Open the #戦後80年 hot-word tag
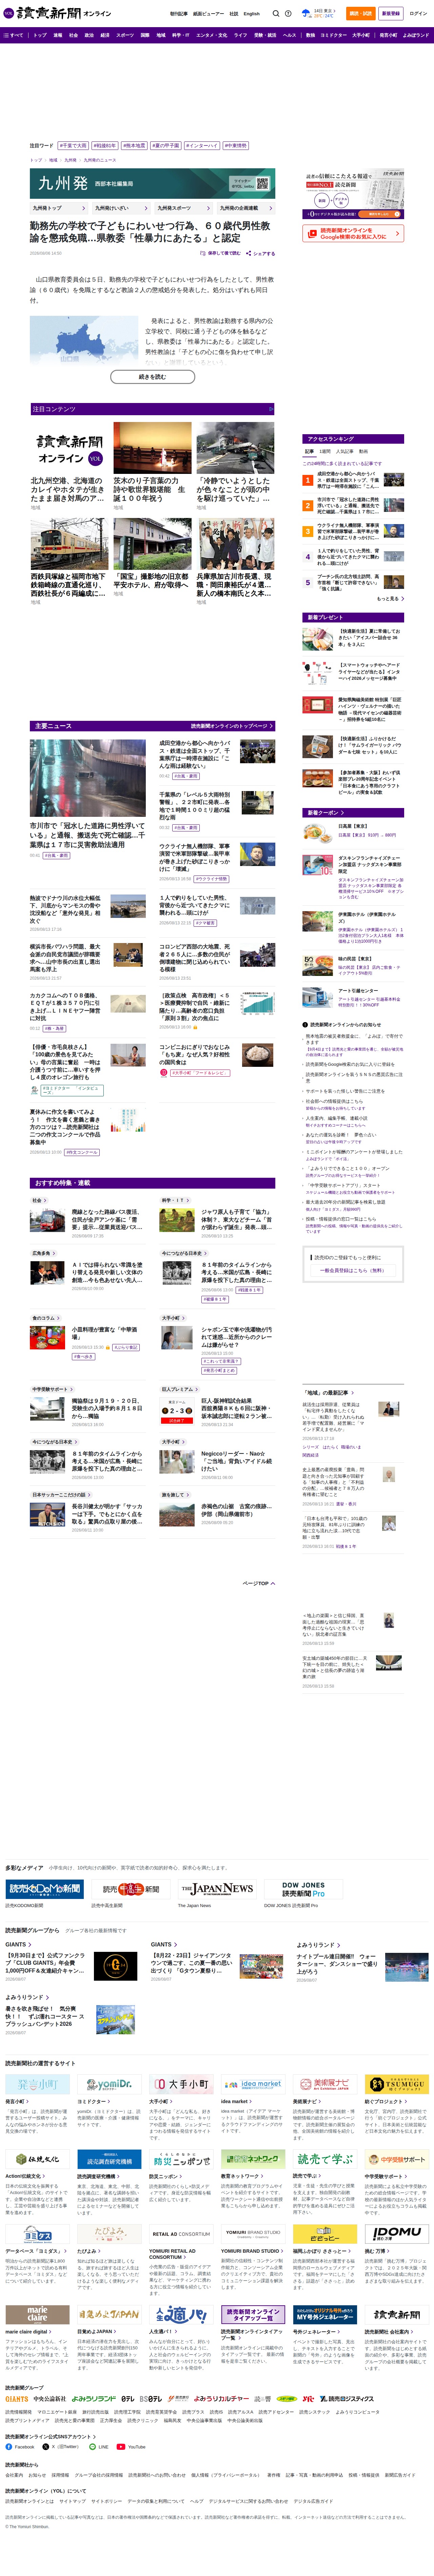The height and width of the screenshot is (2576, 434). pos(105,146)
